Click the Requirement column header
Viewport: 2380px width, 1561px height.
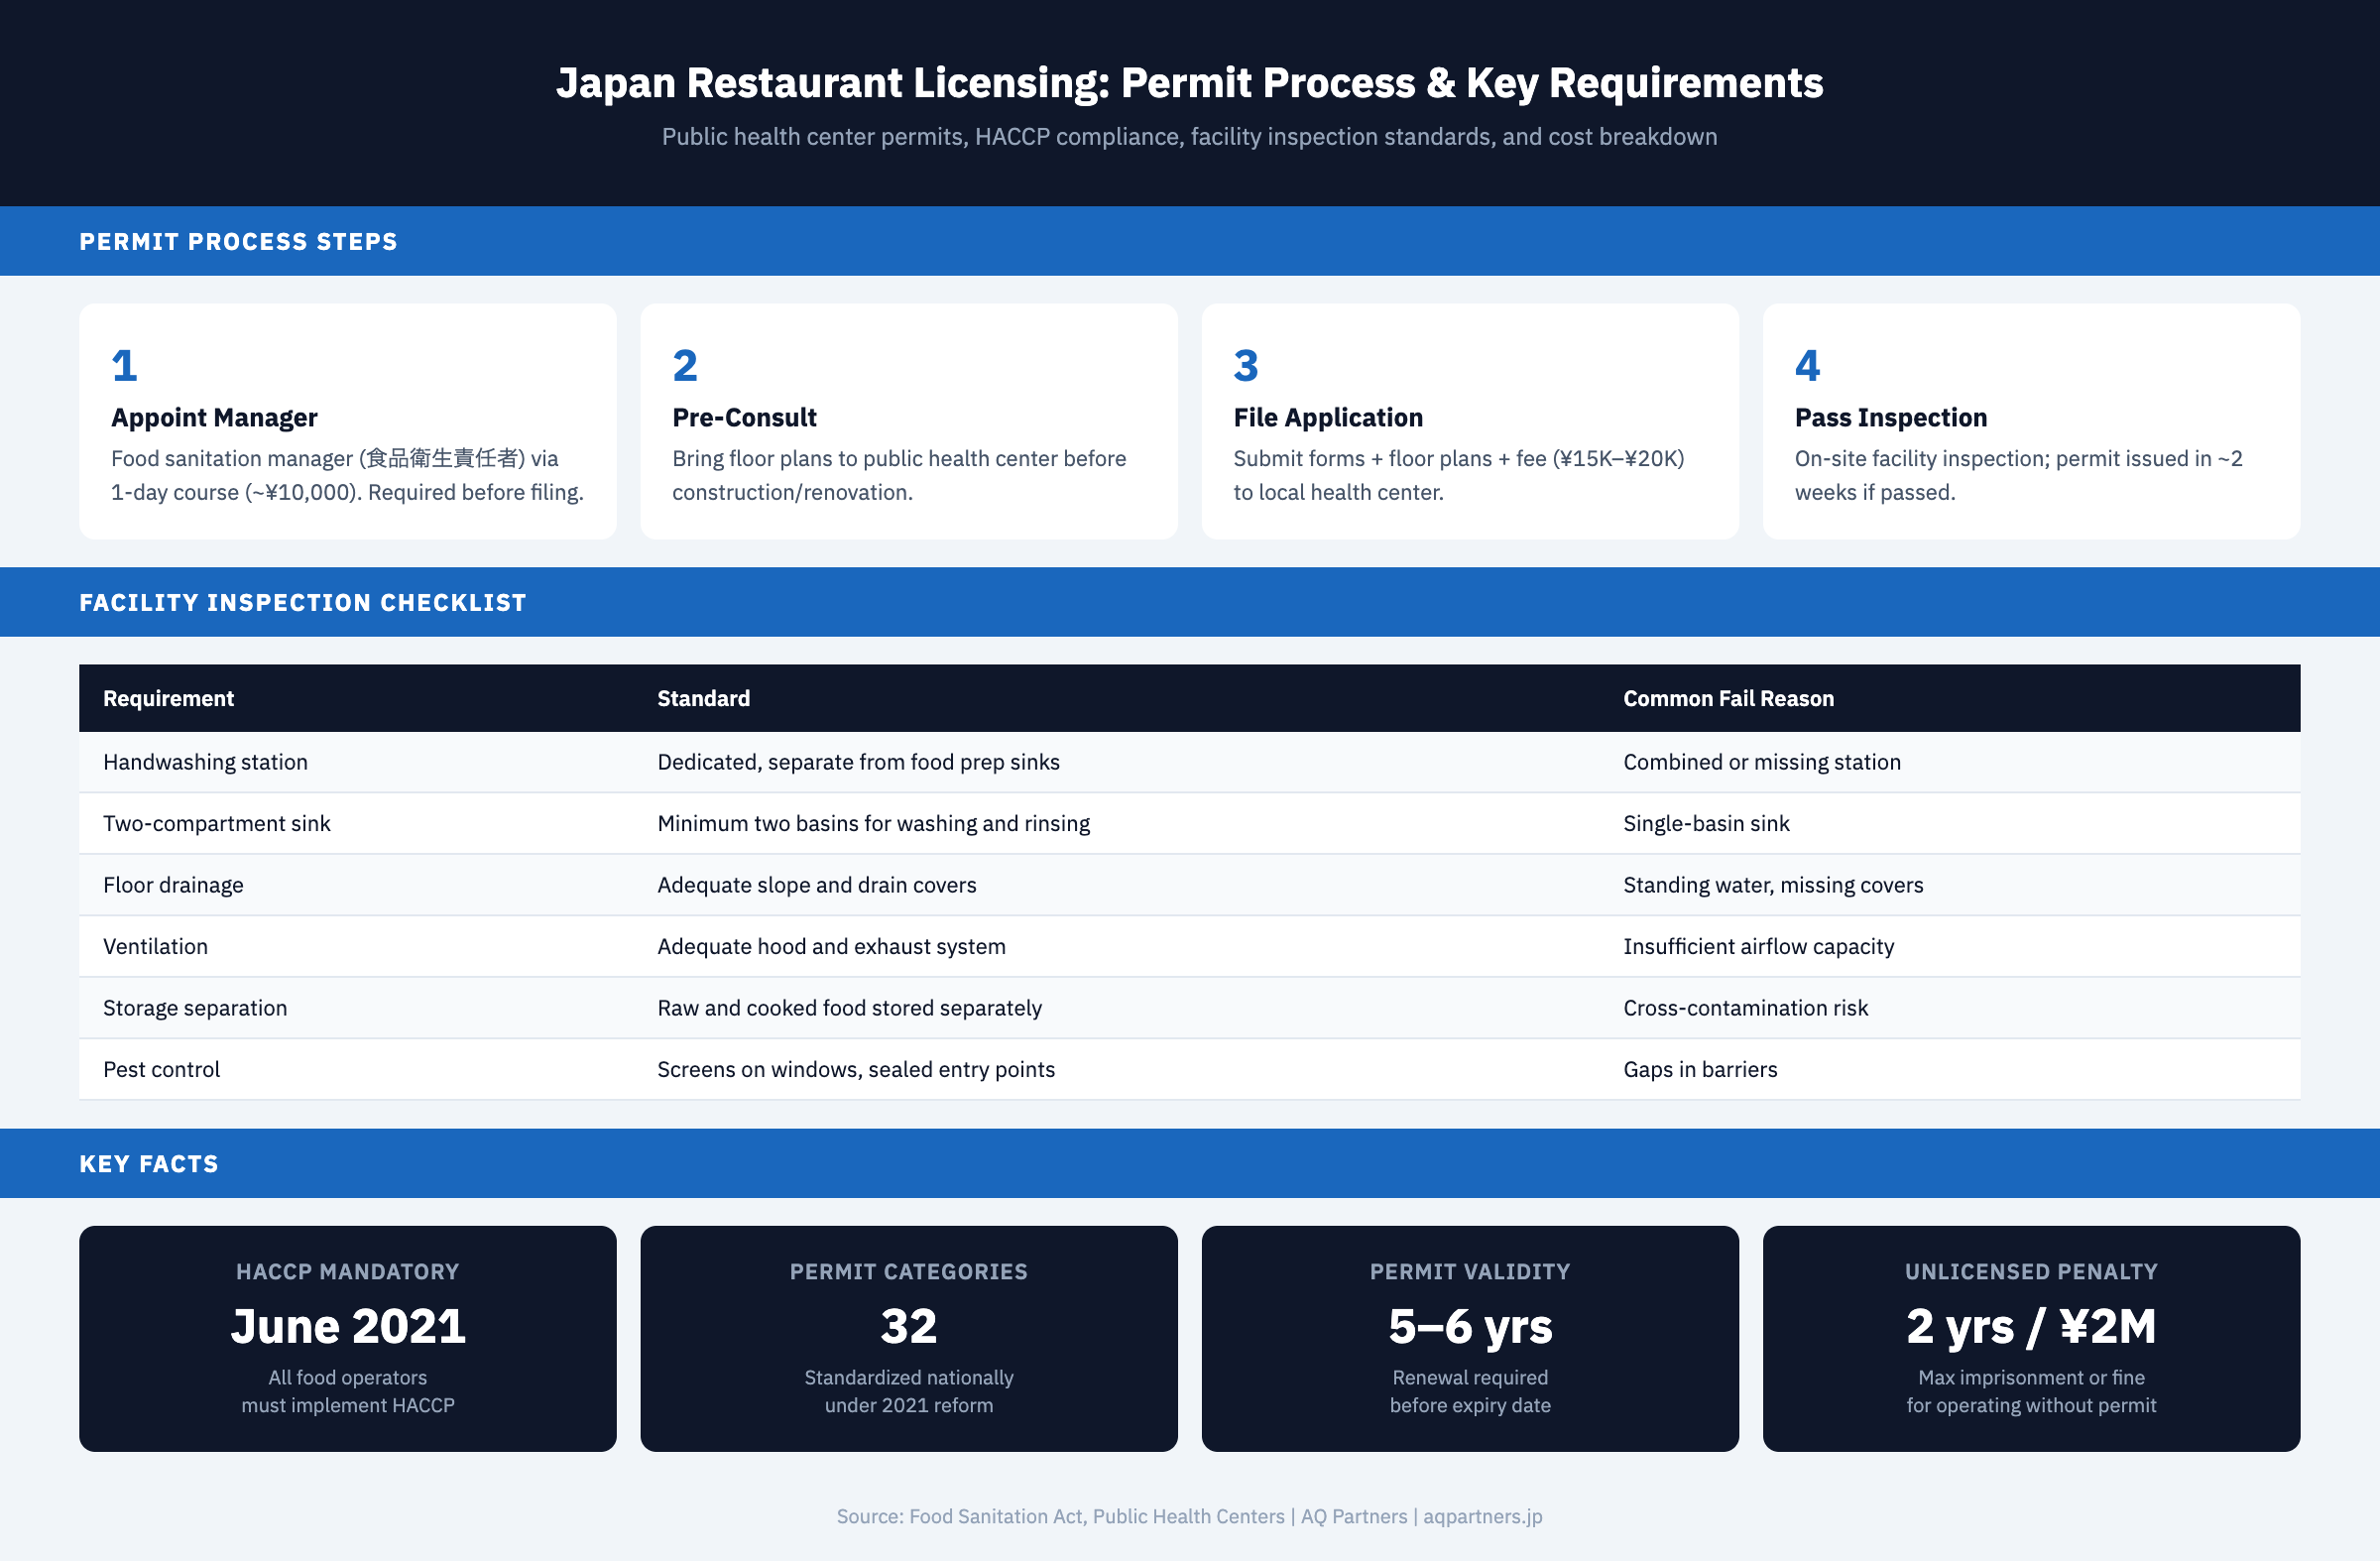pyautogui.click(x=168, y=697)
